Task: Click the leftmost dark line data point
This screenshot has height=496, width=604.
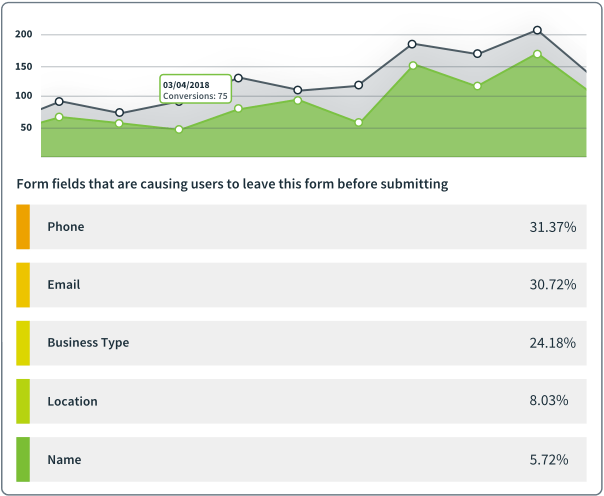Action: [60, 101]
